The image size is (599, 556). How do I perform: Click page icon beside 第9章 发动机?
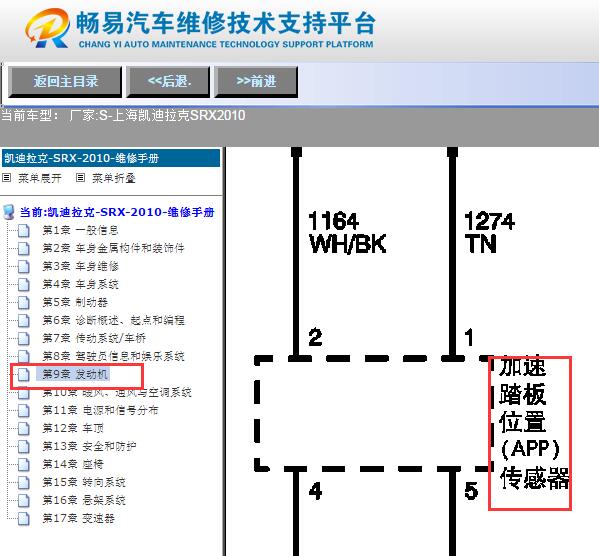tap(24, 374)
